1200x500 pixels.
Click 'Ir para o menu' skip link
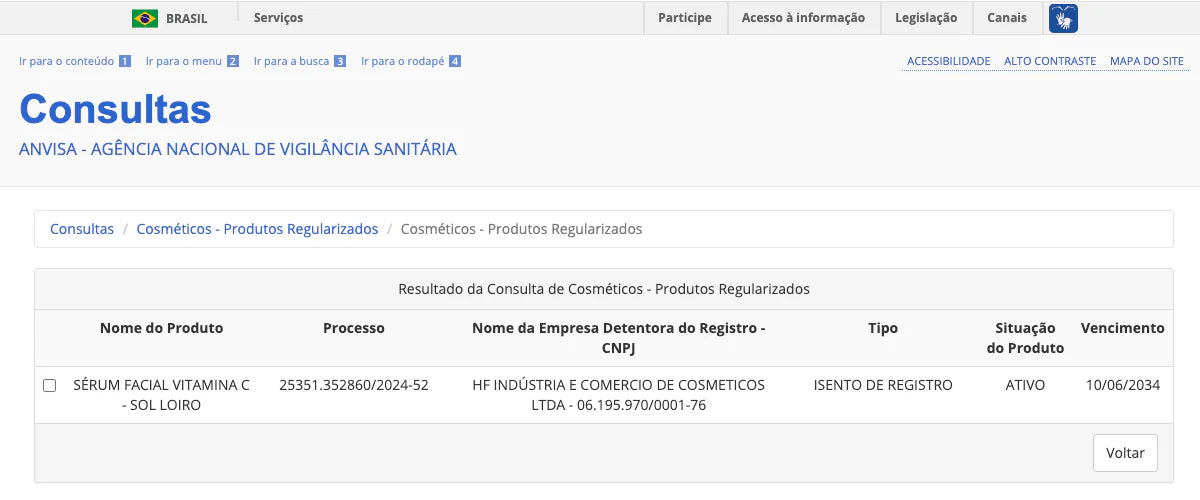(x=183, y=62)
